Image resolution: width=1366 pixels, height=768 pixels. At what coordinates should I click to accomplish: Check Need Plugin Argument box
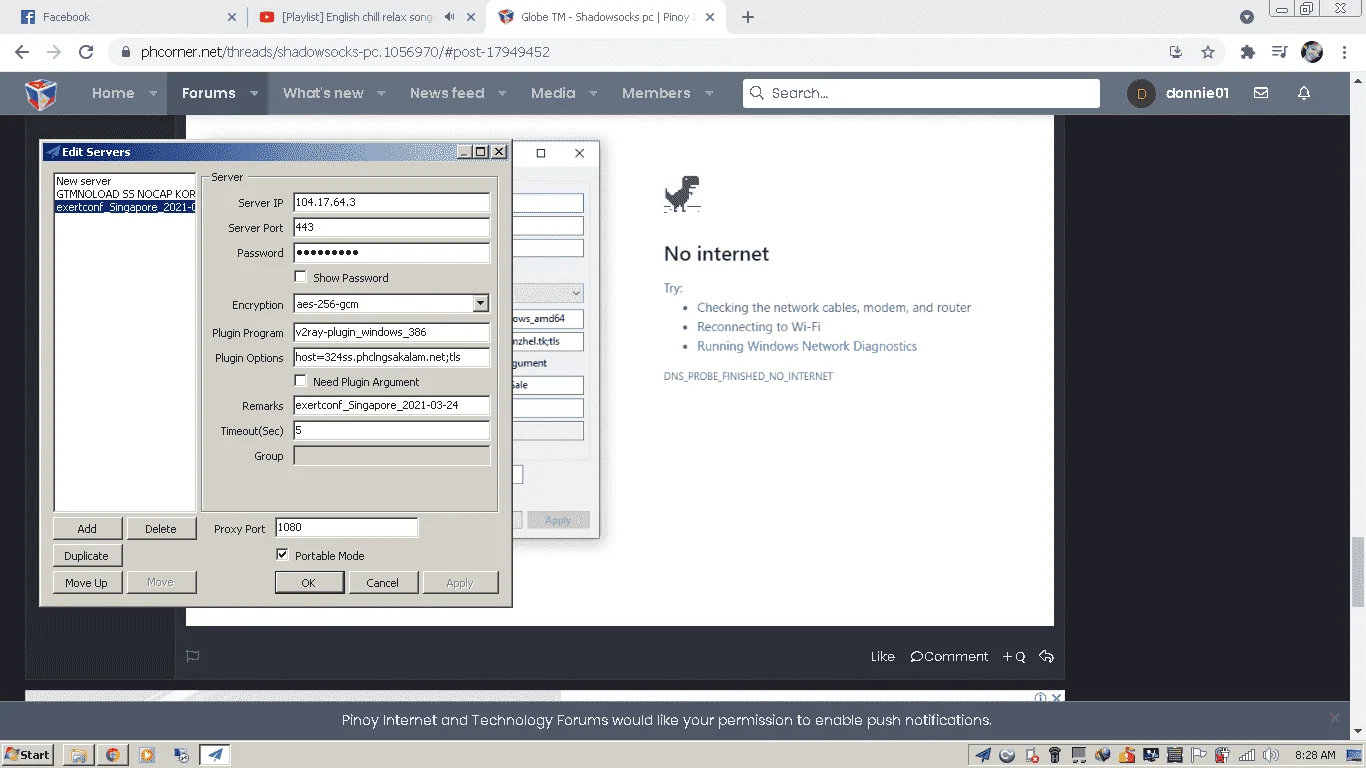pyautogui.click(x=300, y=381)
